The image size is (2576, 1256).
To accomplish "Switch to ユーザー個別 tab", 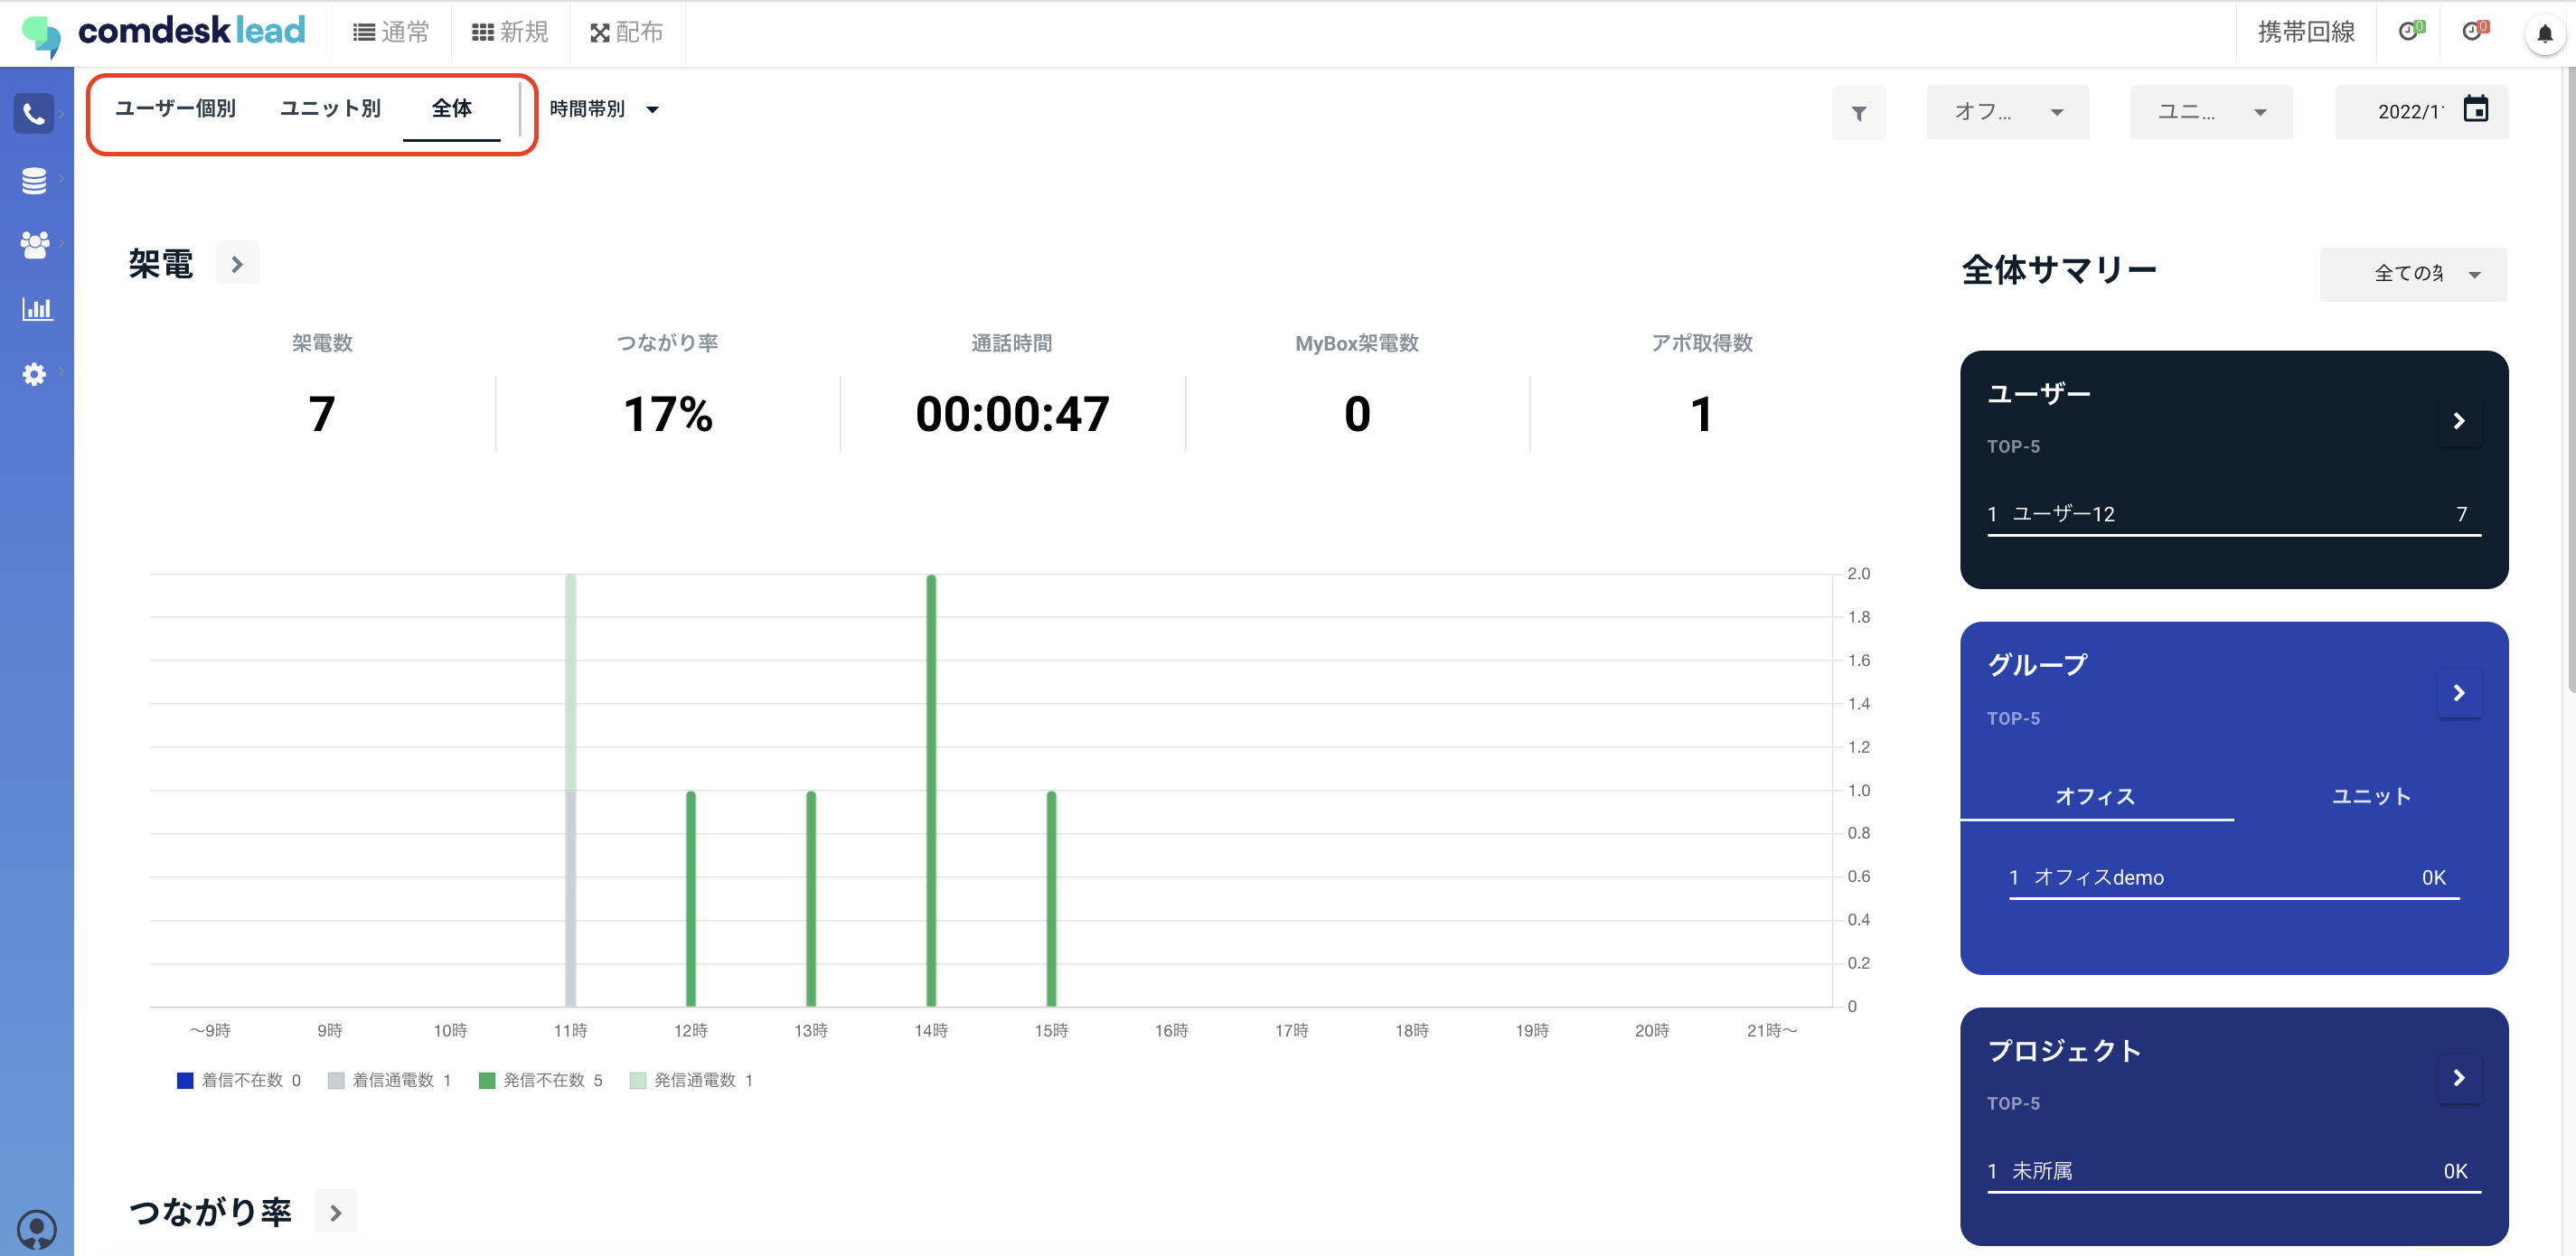I will point(175,108).
